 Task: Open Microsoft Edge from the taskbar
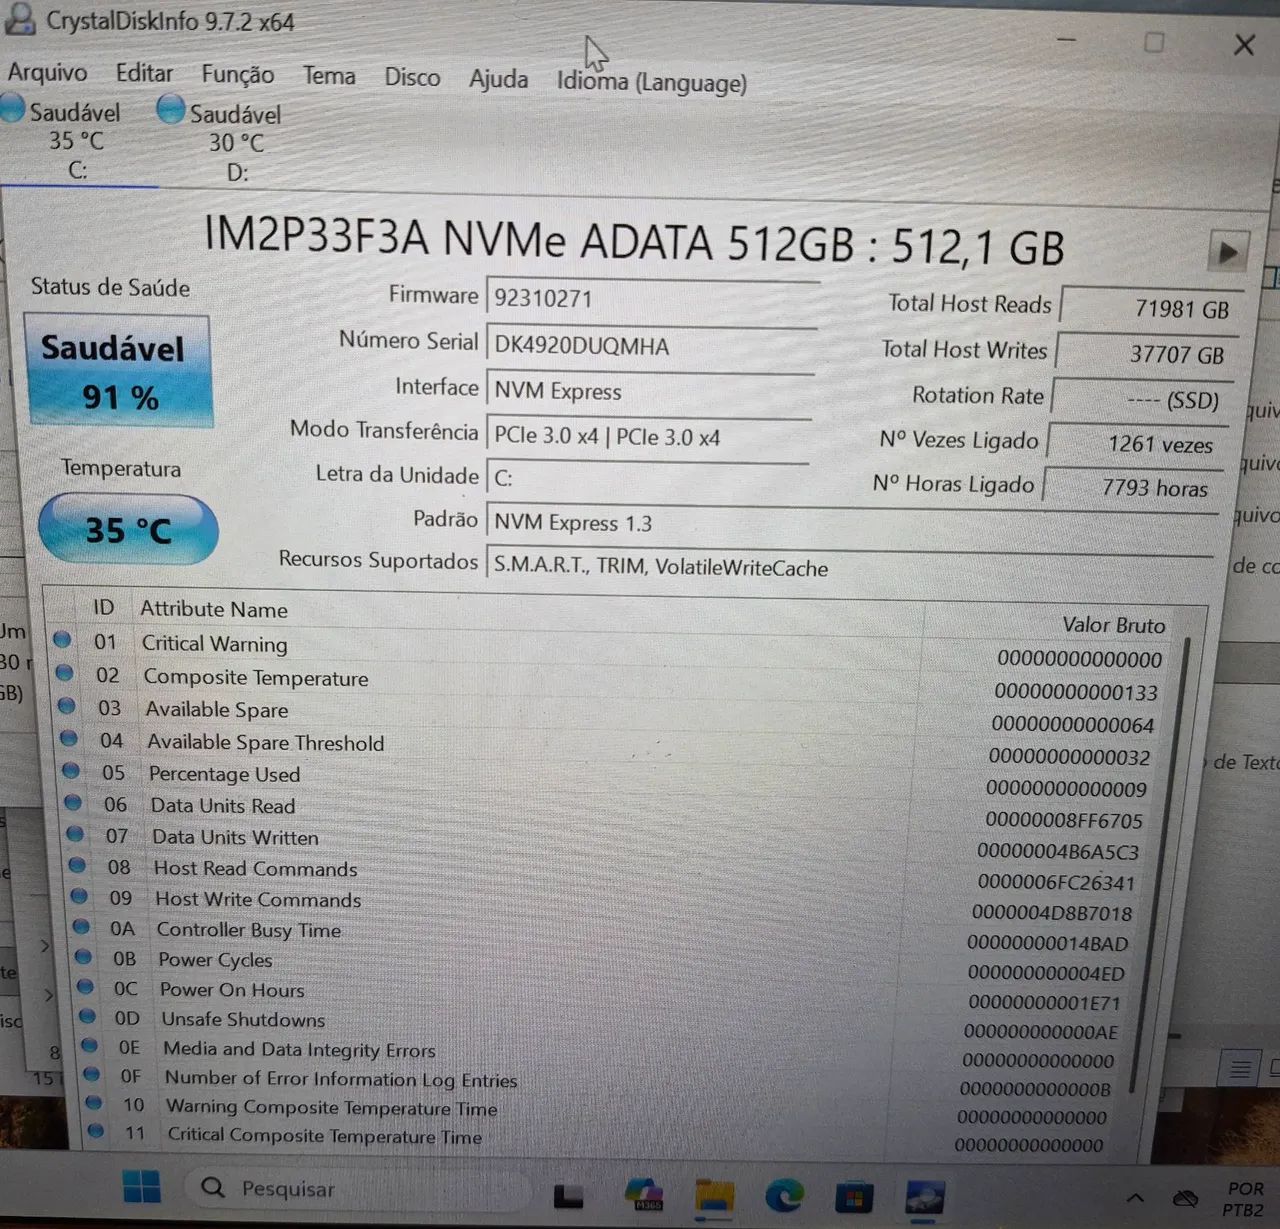coord(784,1196)
